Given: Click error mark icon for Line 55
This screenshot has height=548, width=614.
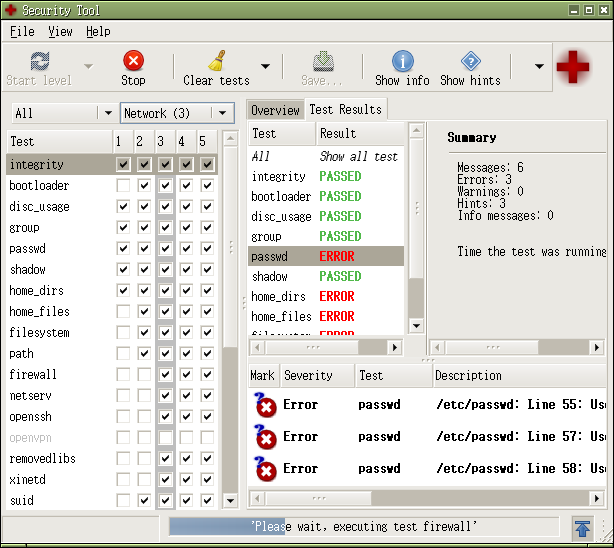Looking at the screenshot, I should click(264, 405).
